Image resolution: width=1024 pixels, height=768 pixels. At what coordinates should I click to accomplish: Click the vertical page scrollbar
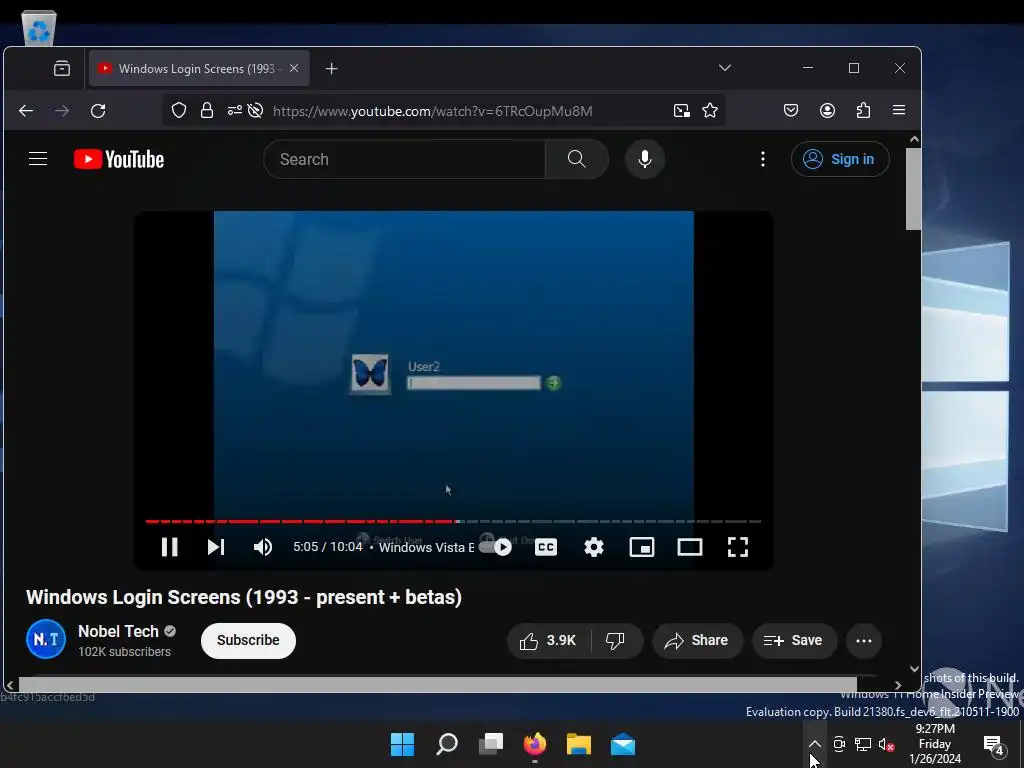click(914, 189)
